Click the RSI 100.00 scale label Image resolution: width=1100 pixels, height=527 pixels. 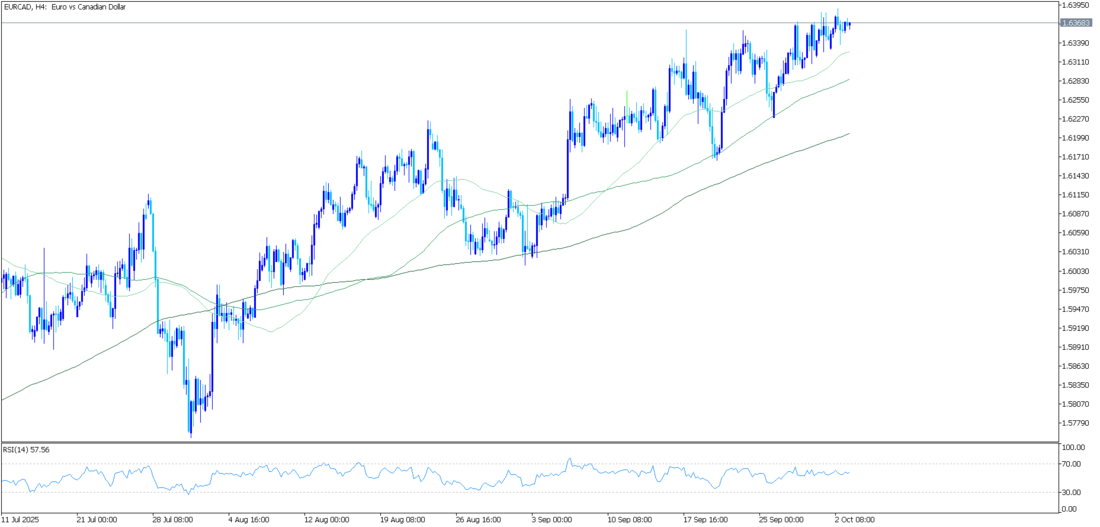1076,448
